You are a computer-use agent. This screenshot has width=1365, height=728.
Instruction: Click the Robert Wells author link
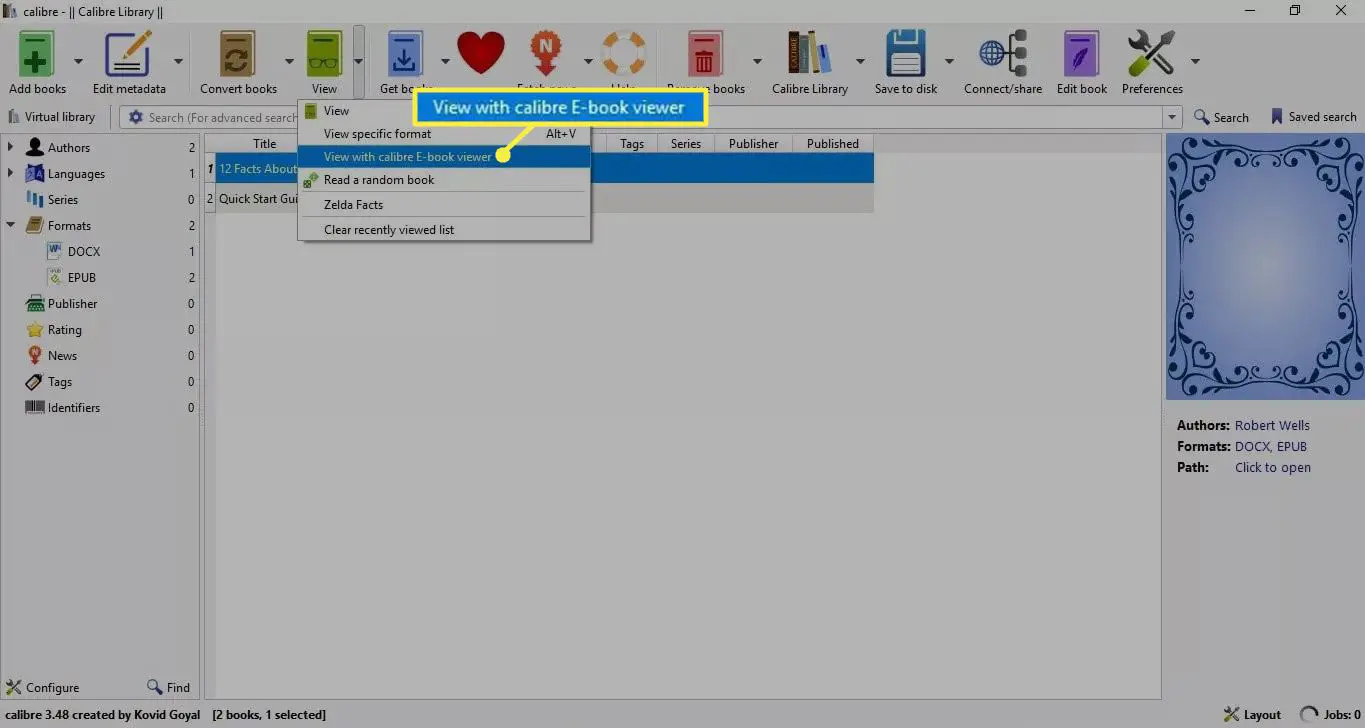click(1272, 425)
